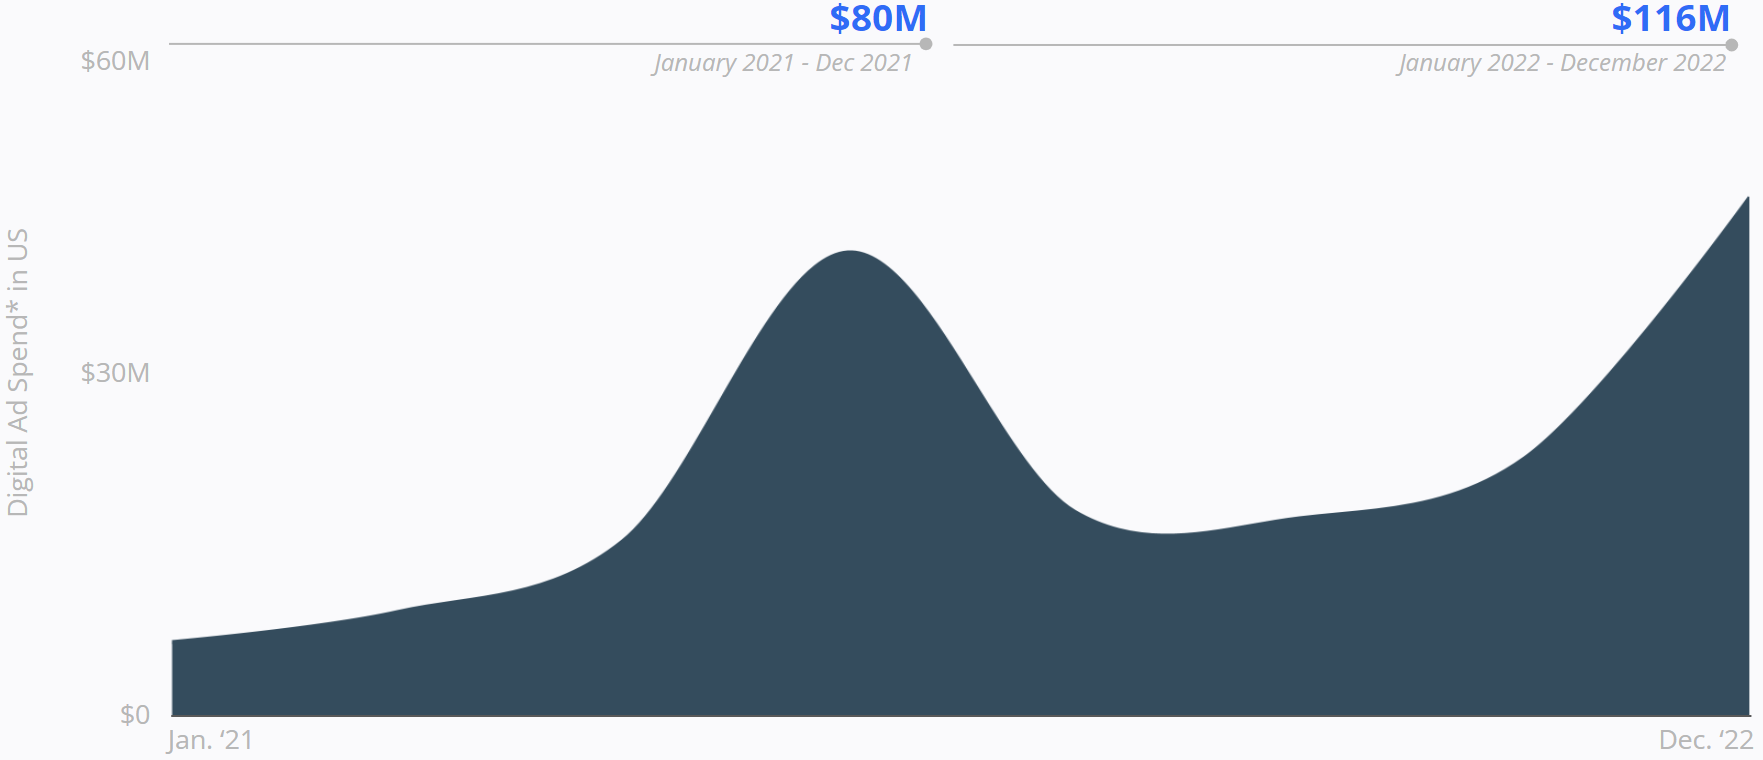Screen dimensions: 1763x760
Task: Click the Digital Ad Spend* in US axis title
Action: point(18,372)
